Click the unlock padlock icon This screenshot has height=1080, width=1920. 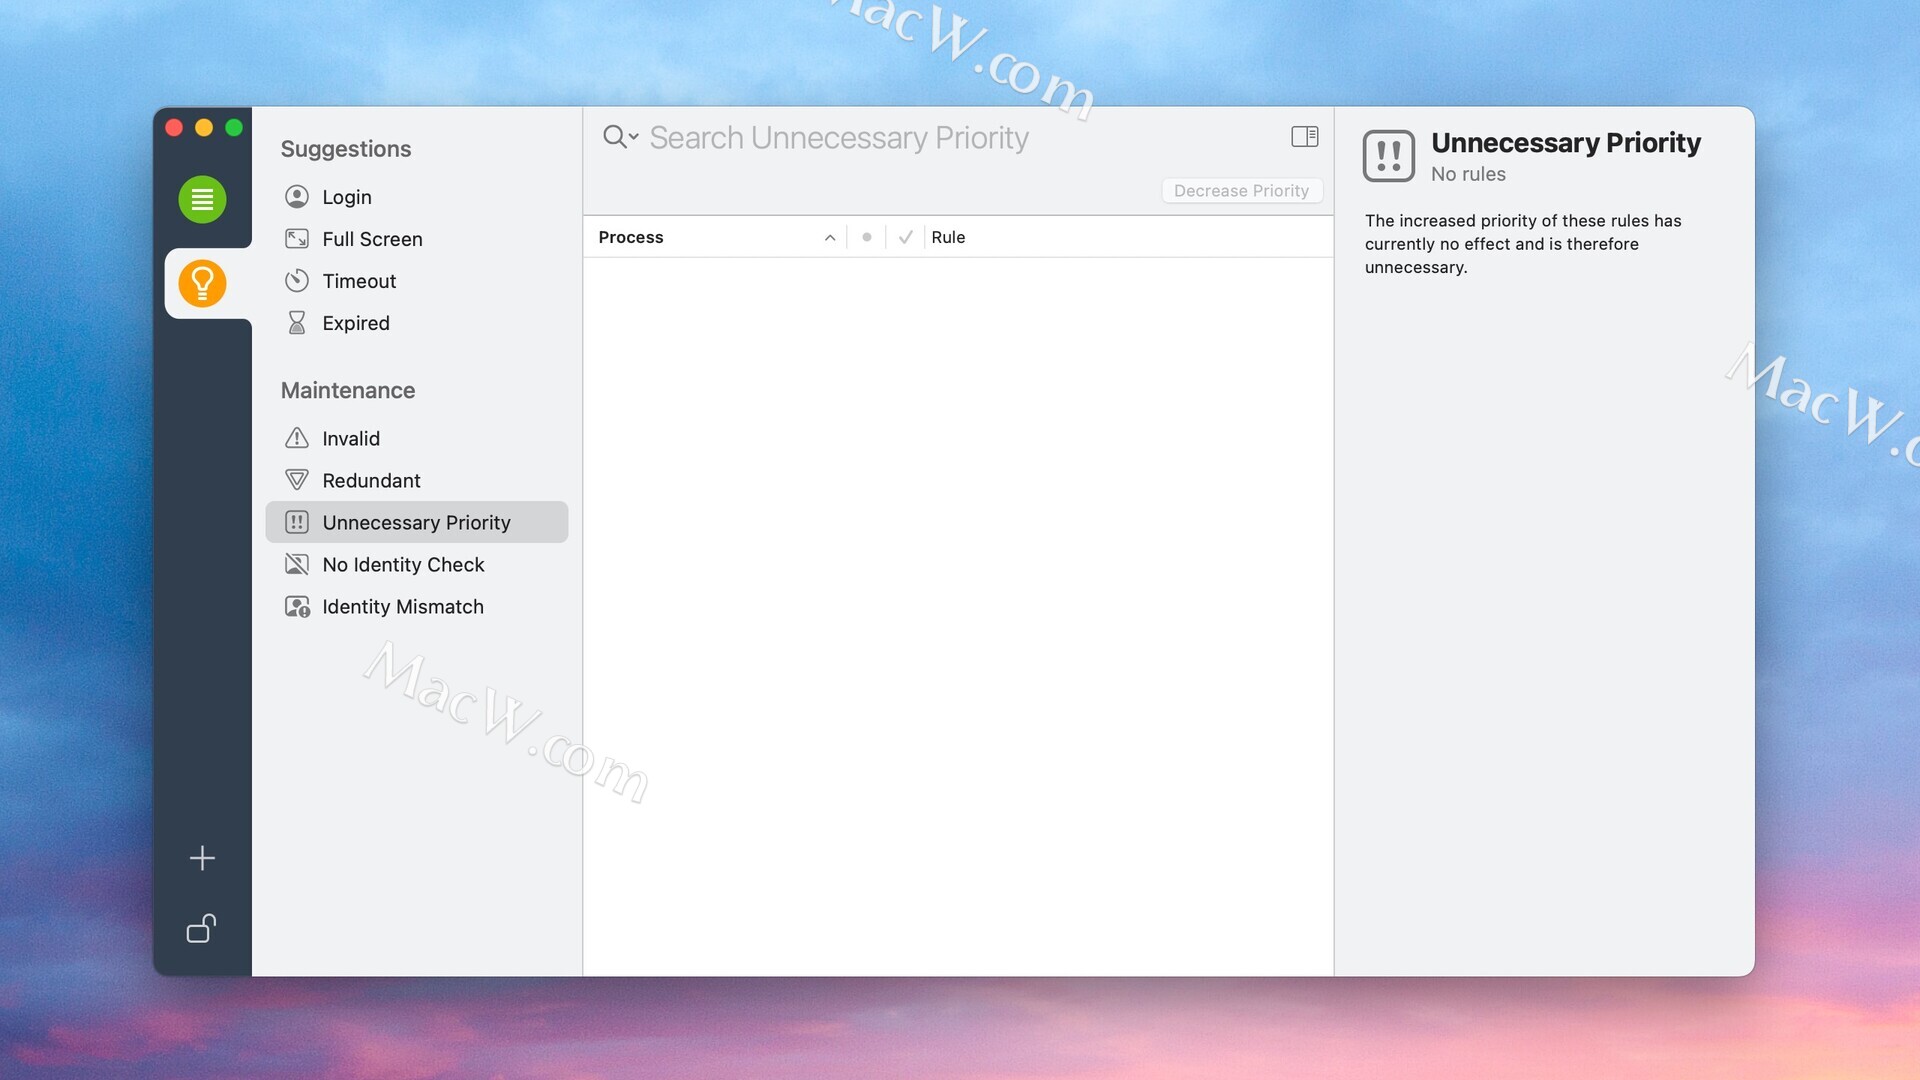pos(202,929)
